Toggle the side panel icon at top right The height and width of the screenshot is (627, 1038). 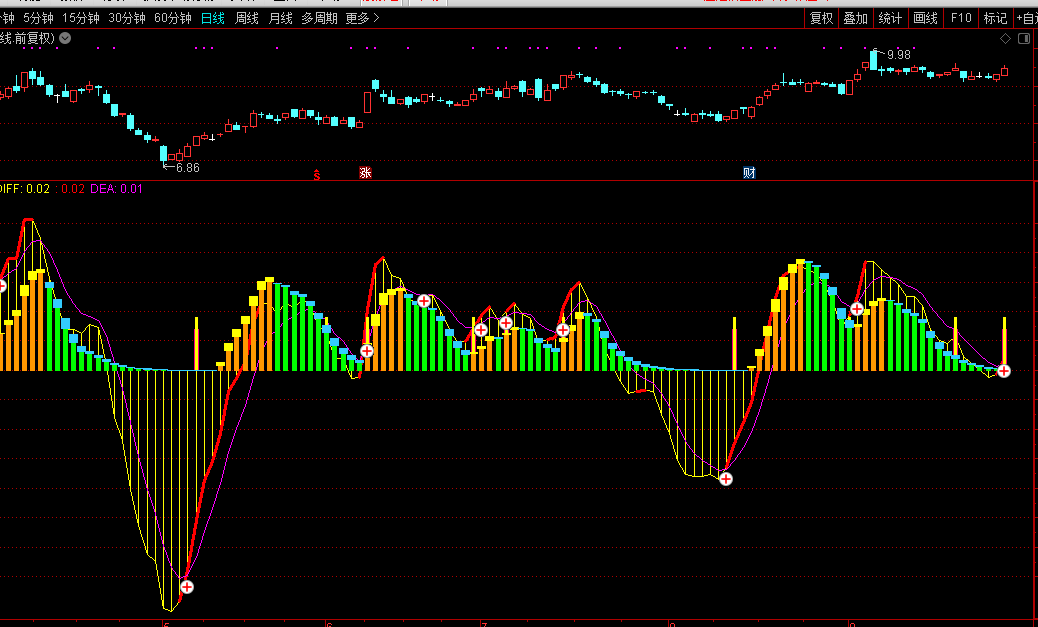1023,38
